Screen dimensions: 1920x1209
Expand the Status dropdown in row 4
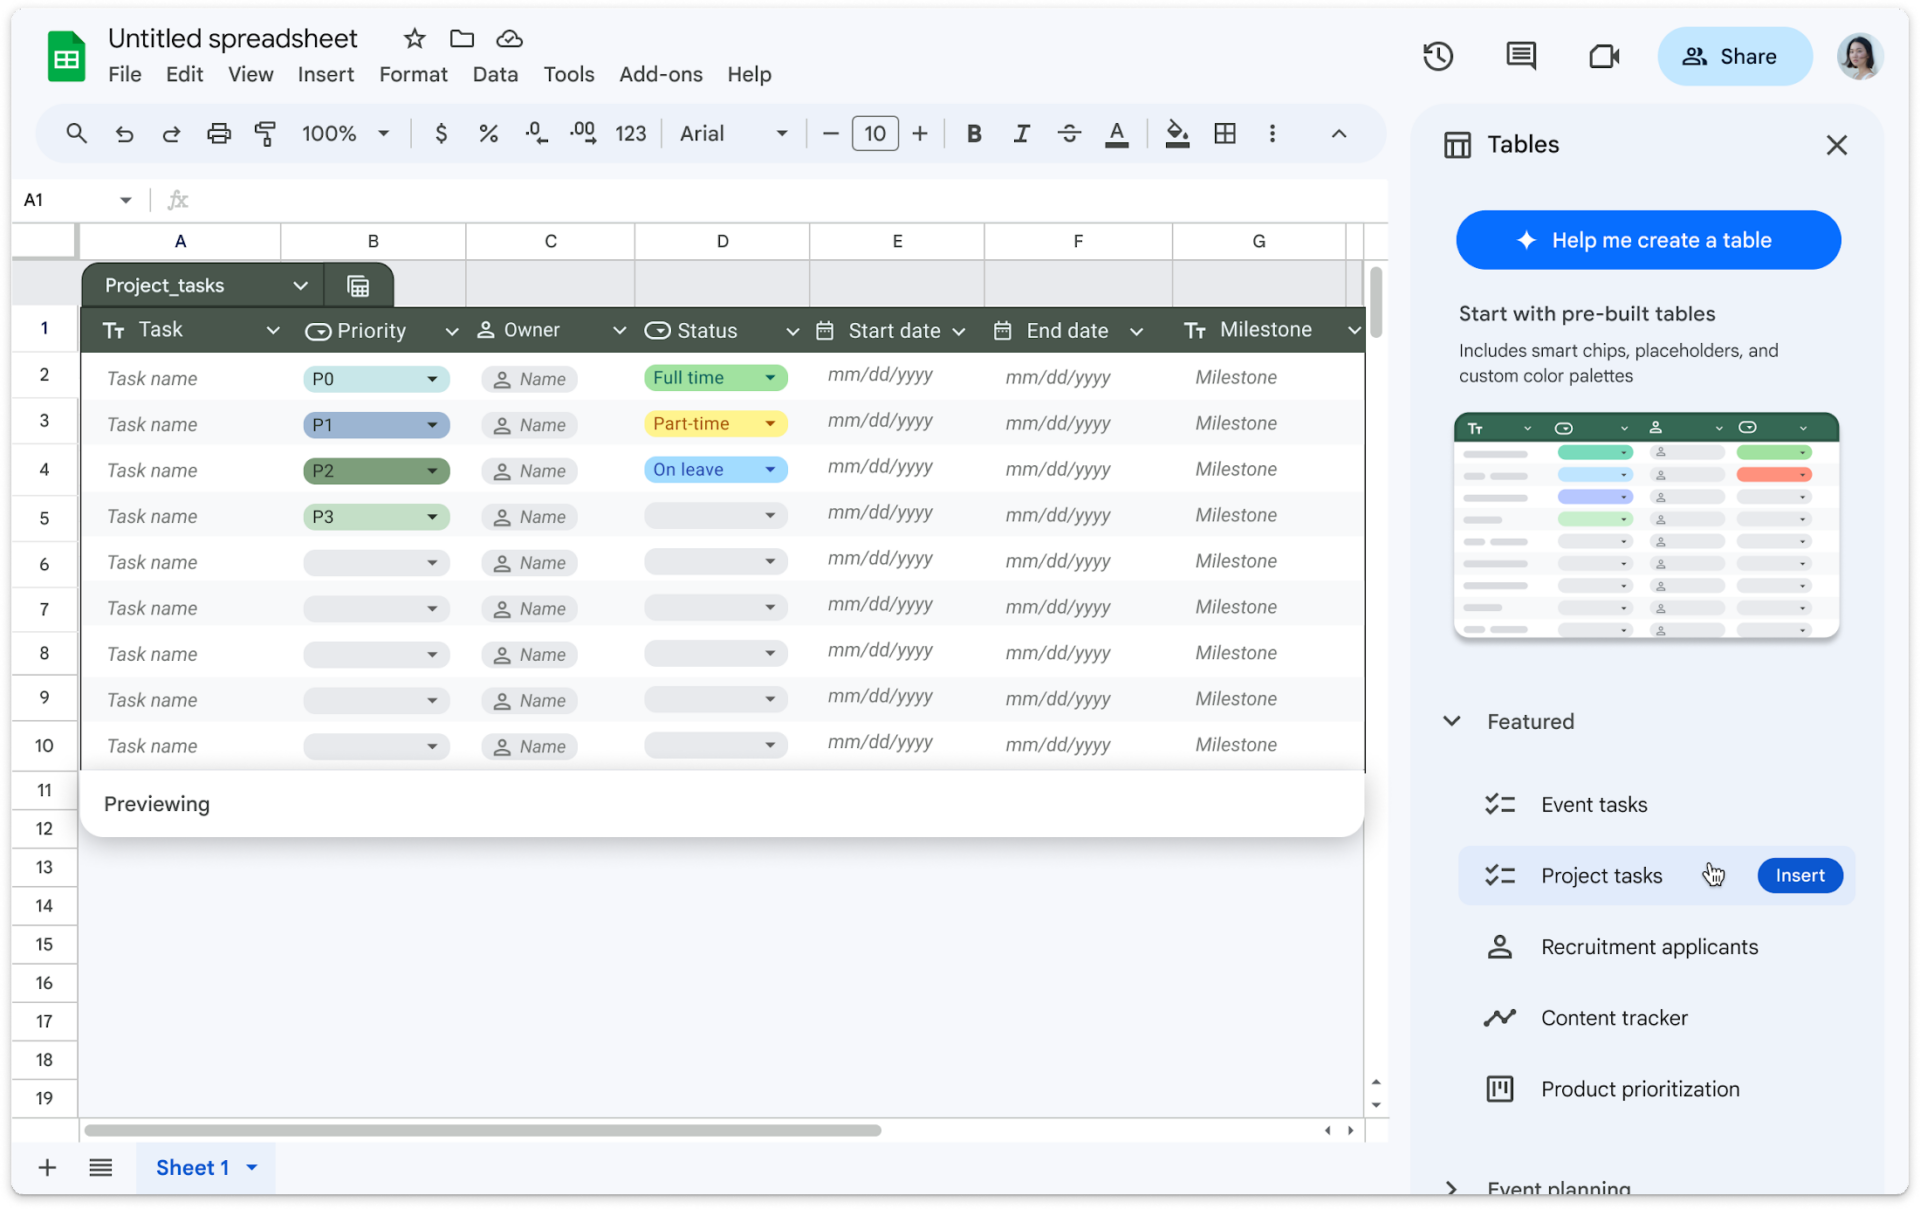769,469
